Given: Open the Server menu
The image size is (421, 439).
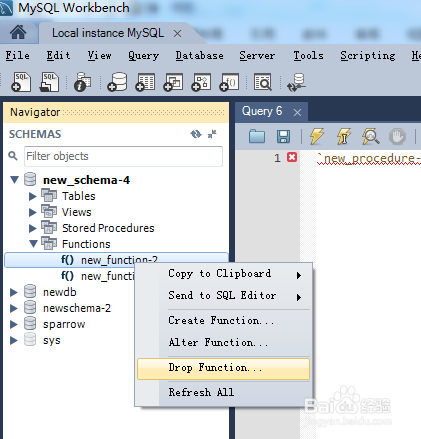Looking at the screenshot, I should (x=257, y=55).
